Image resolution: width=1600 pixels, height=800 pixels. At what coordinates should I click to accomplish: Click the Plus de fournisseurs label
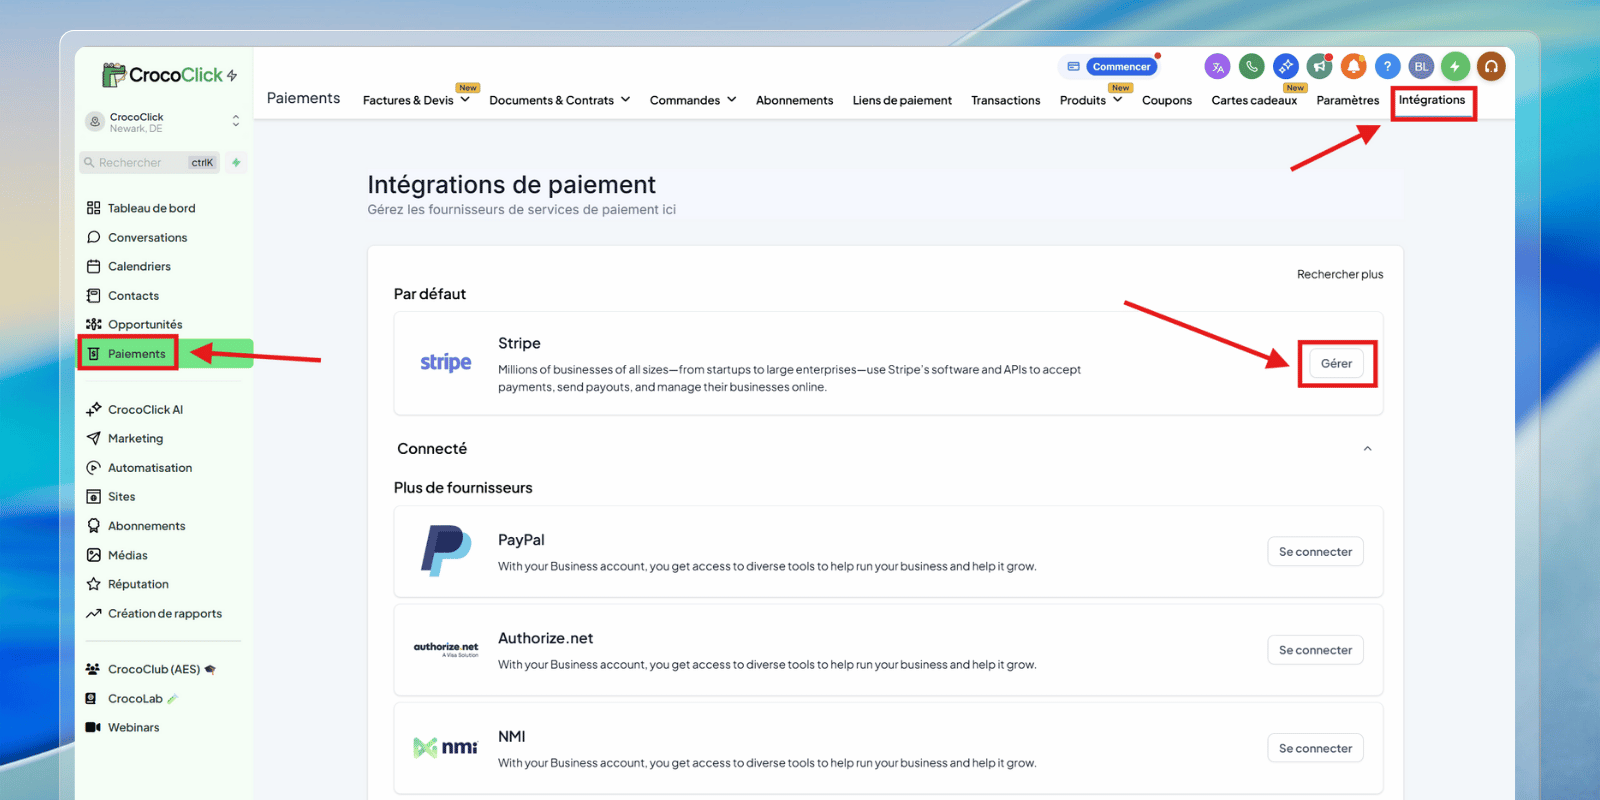coord(463,488)
